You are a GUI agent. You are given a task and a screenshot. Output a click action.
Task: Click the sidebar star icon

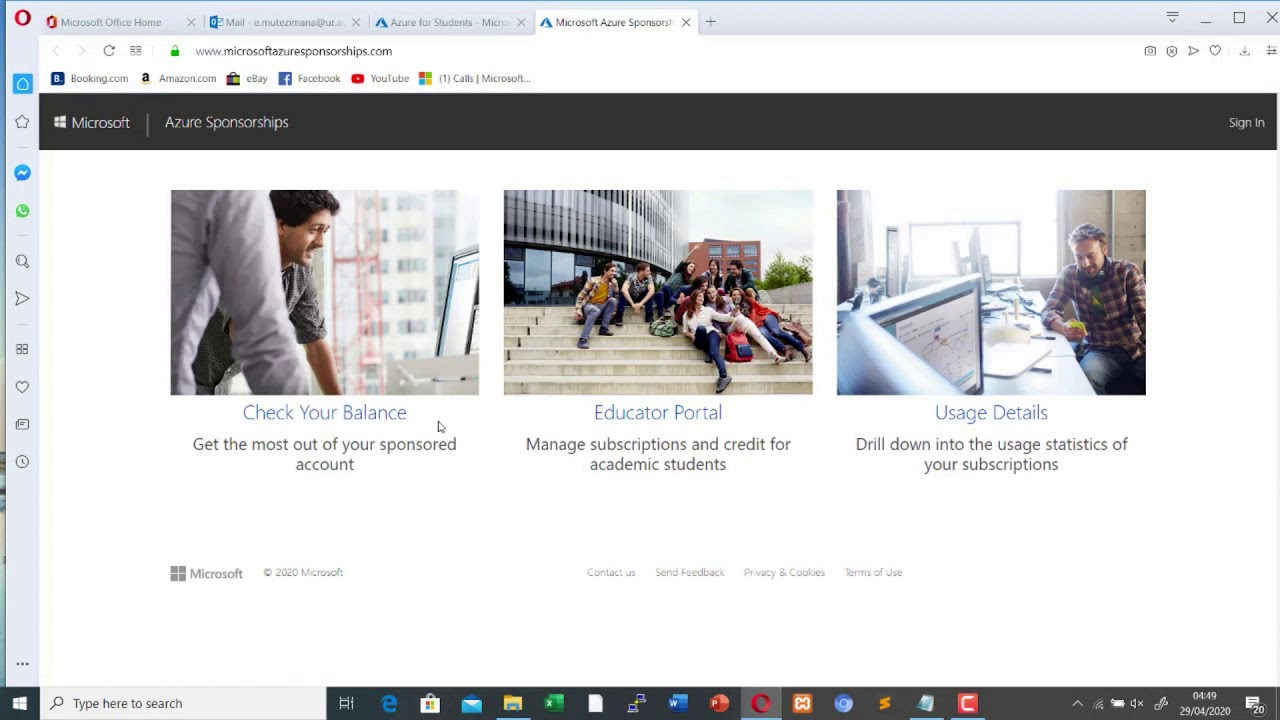22,122
